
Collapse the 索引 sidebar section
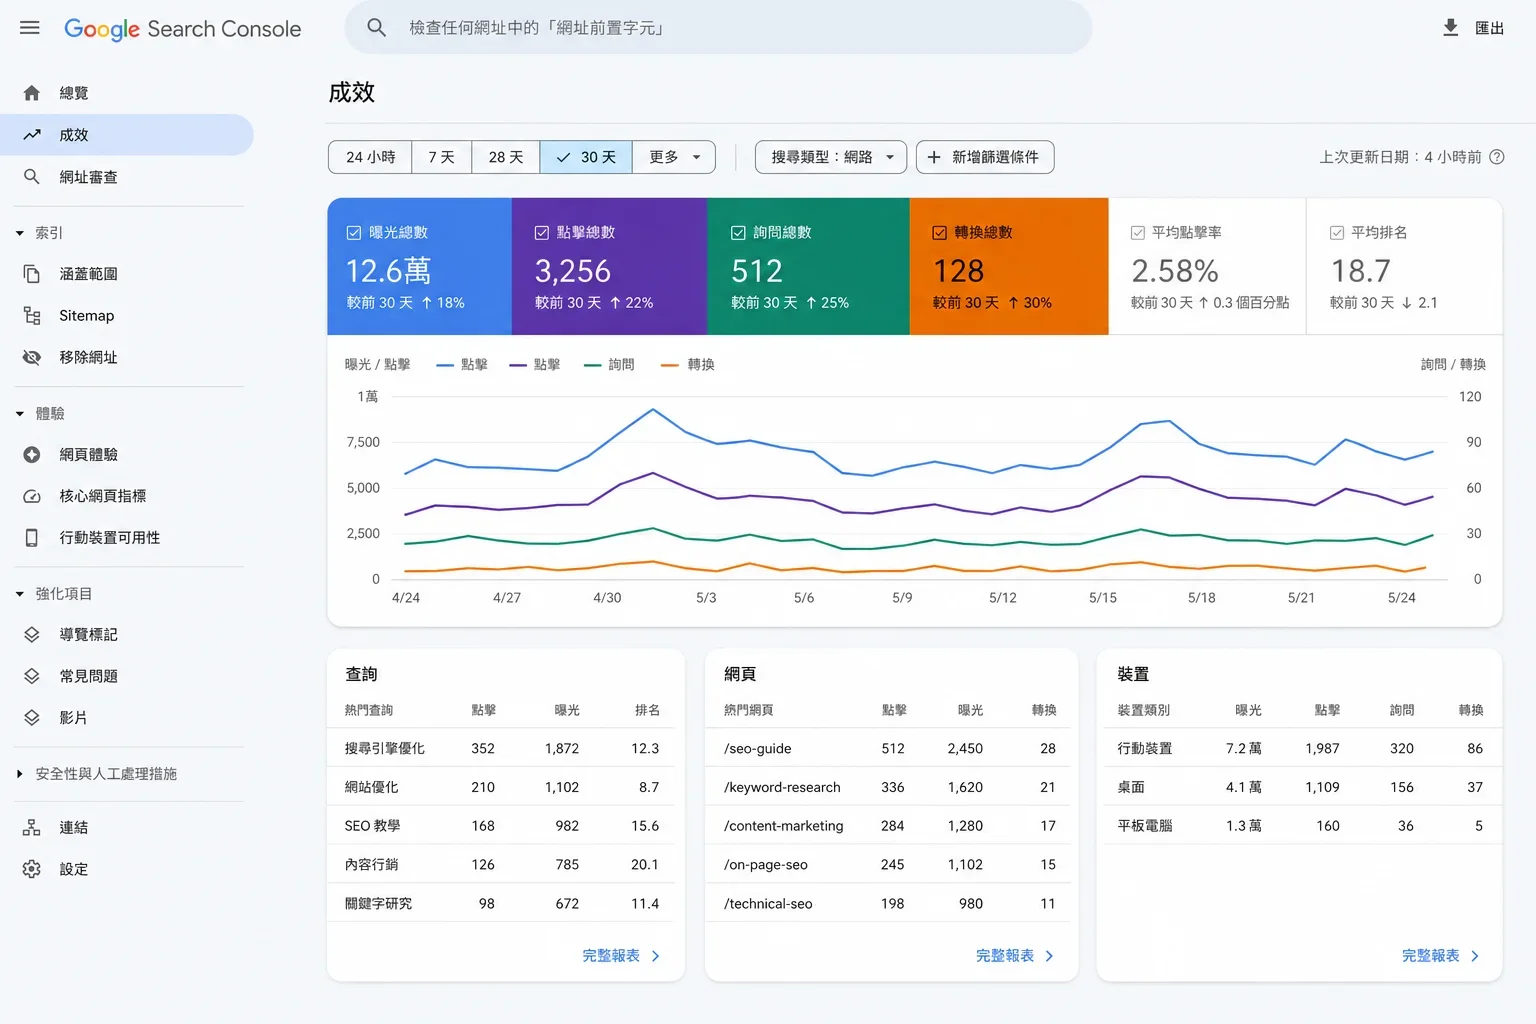click(19, 233)
